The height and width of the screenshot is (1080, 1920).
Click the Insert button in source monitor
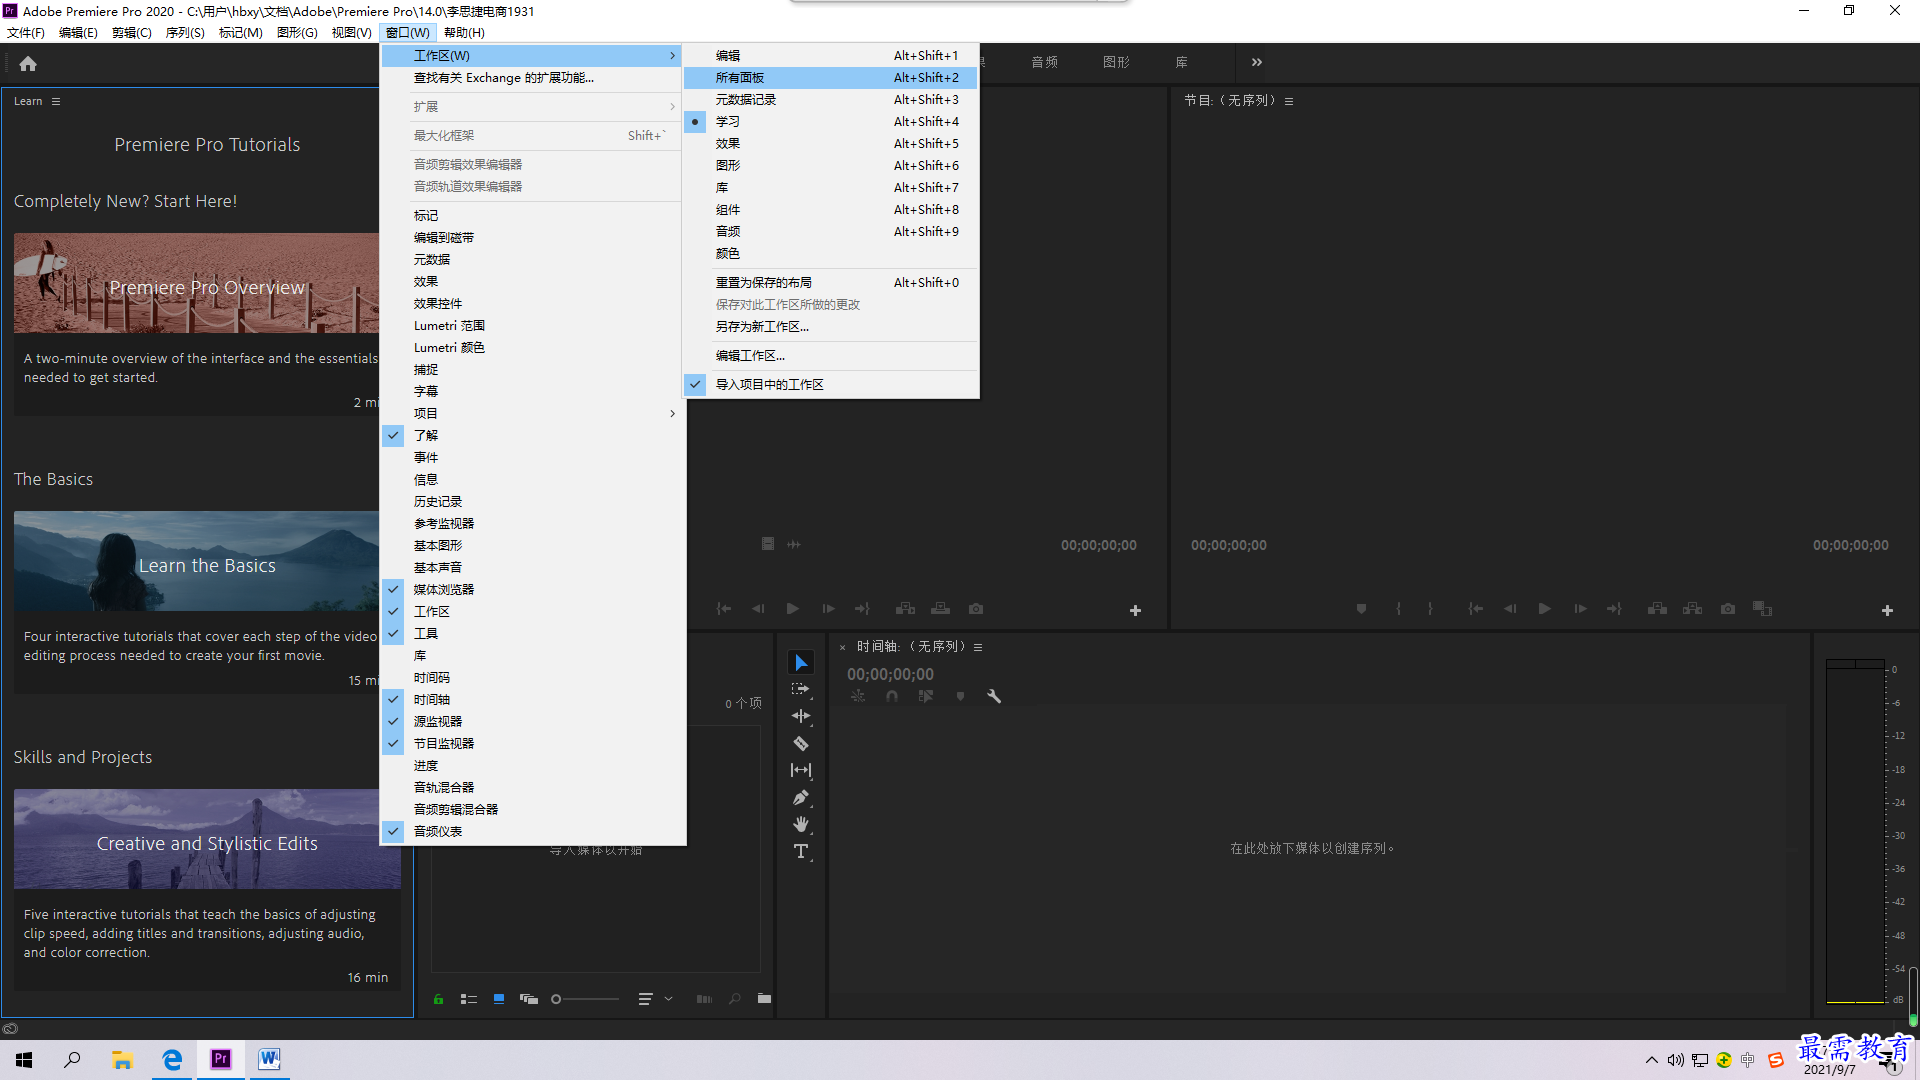(x=905, y=609)
